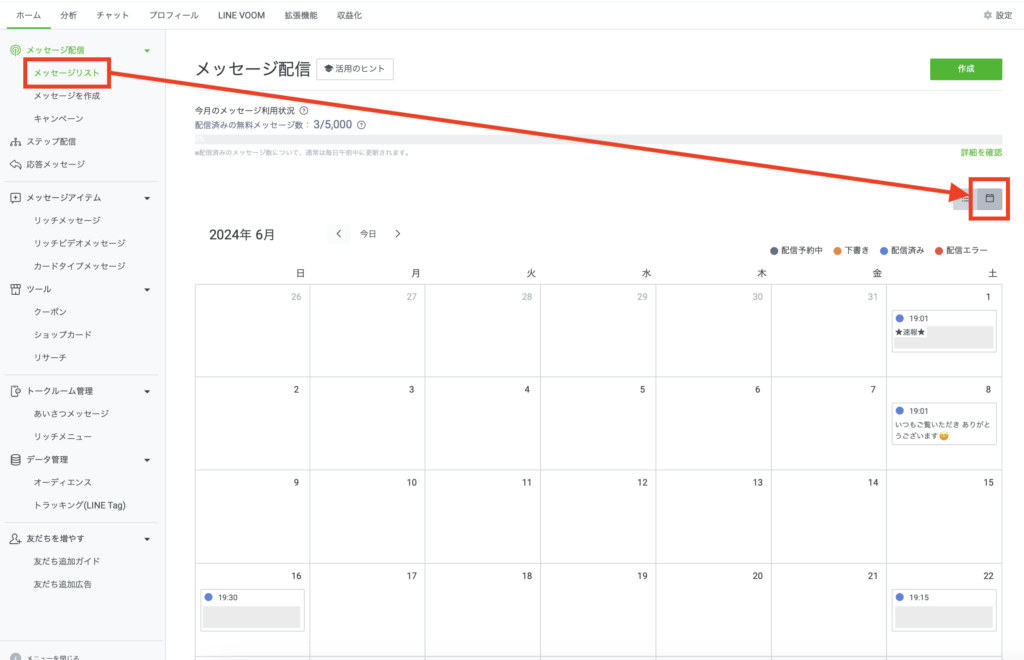Switch to list view icon

coord(965,199)
